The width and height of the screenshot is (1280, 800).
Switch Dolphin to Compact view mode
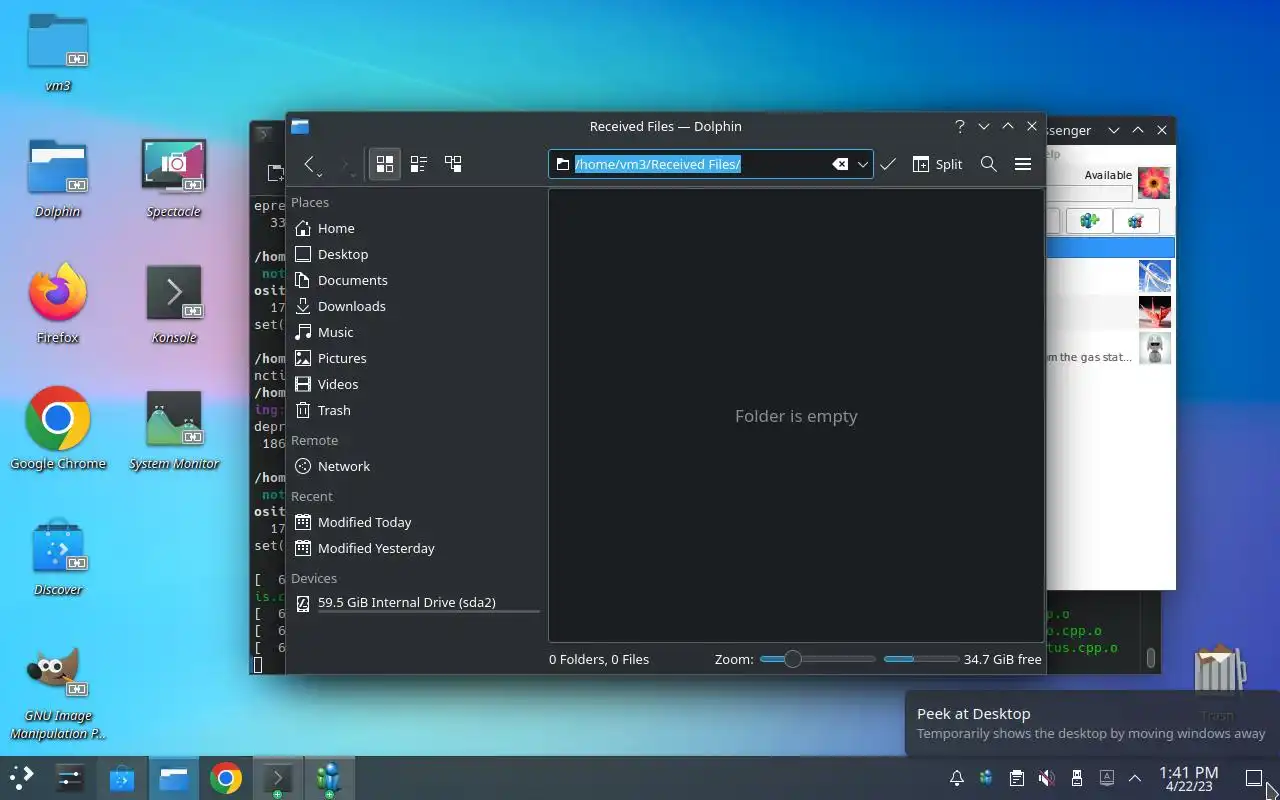coord(419,164)
